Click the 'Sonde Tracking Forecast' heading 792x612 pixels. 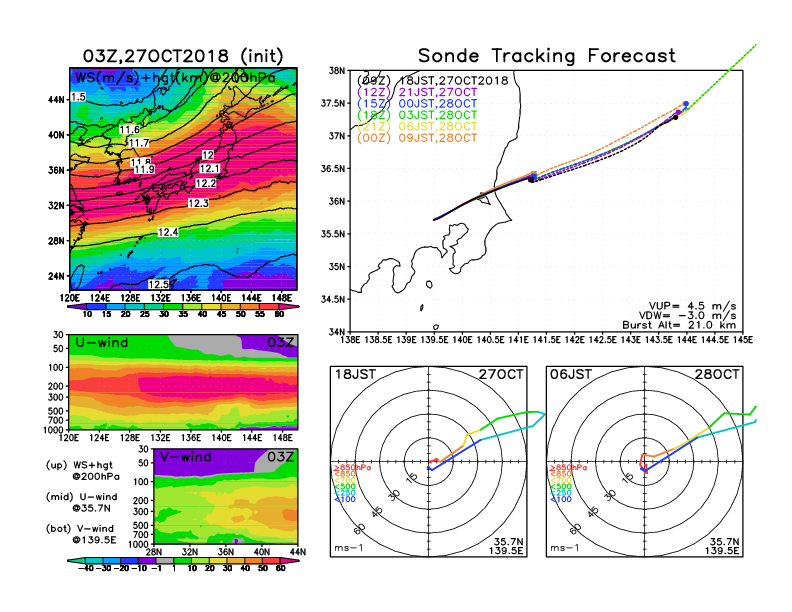547,55
